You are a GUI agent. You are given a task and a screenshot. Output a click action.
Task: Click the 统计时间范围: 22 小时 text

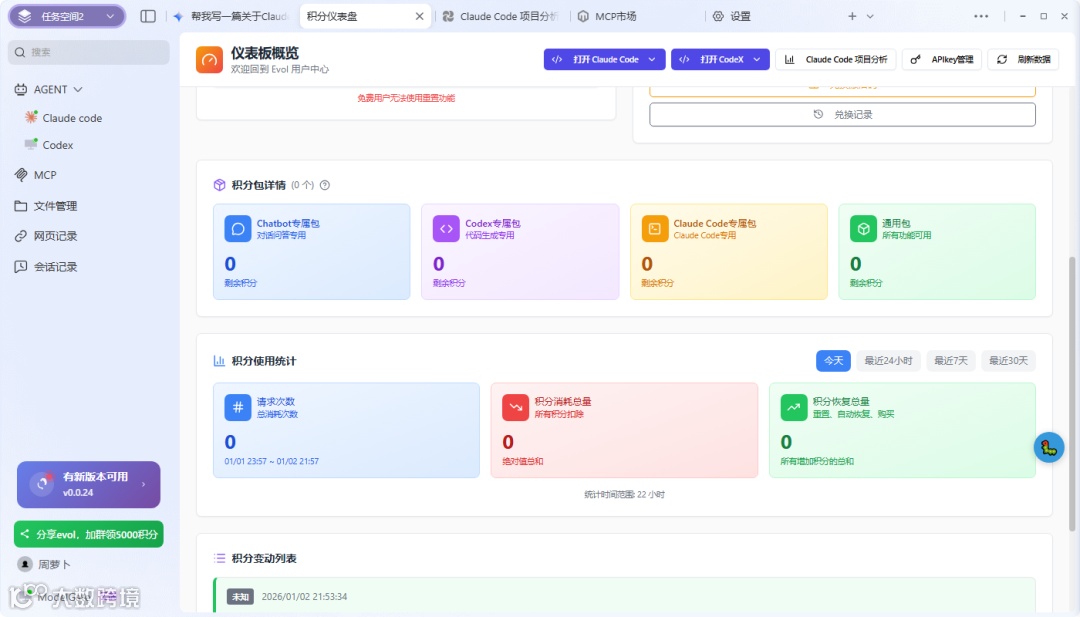[x=624, y=494]
